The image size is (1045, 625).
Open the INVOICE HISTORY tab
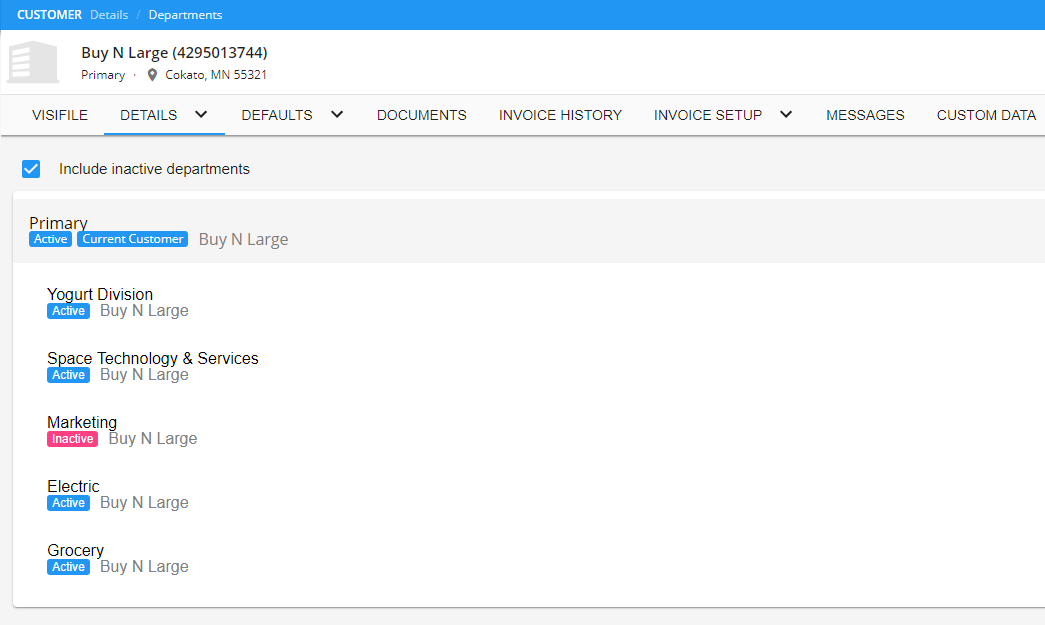click(560, 115)
